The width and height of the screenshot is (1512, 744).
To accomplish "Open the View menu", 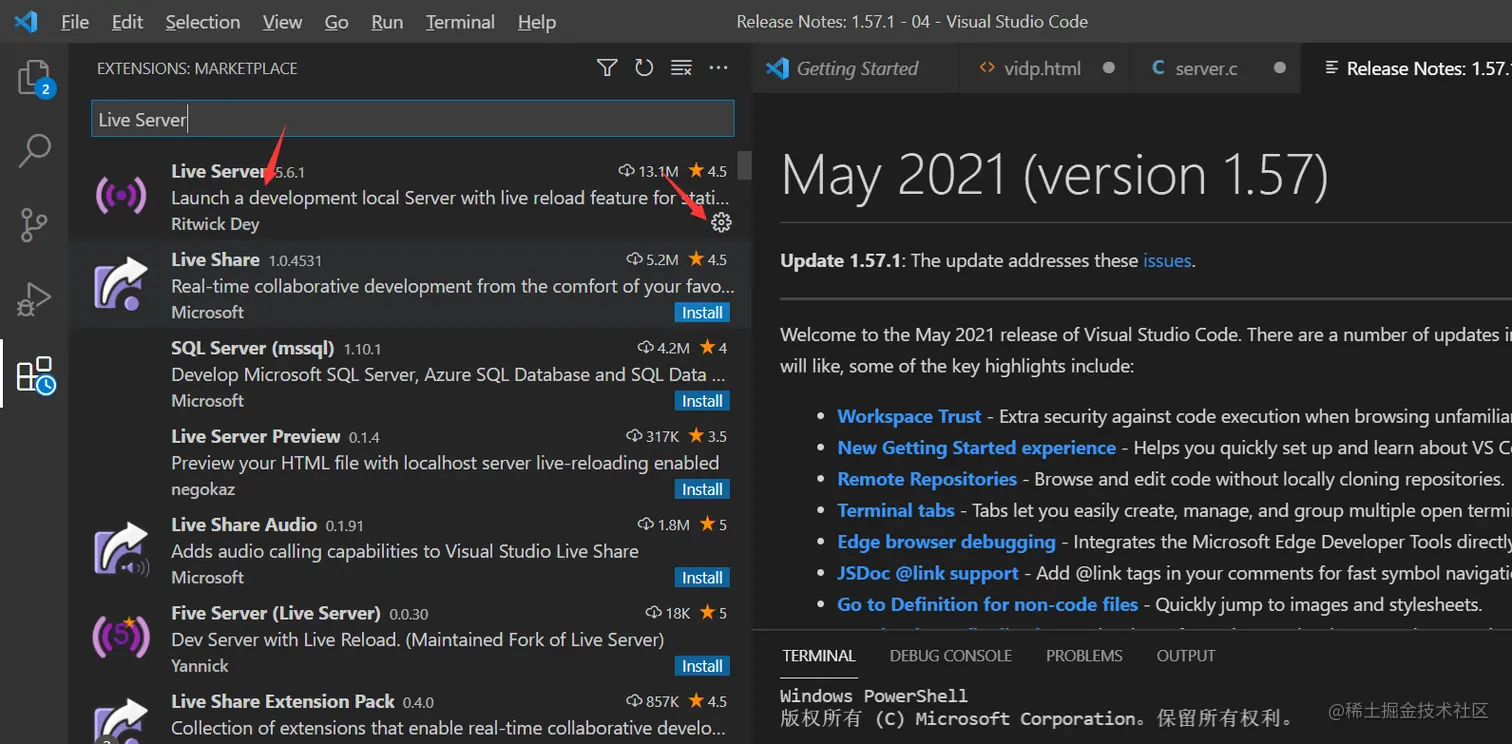I will click(282, 21).
